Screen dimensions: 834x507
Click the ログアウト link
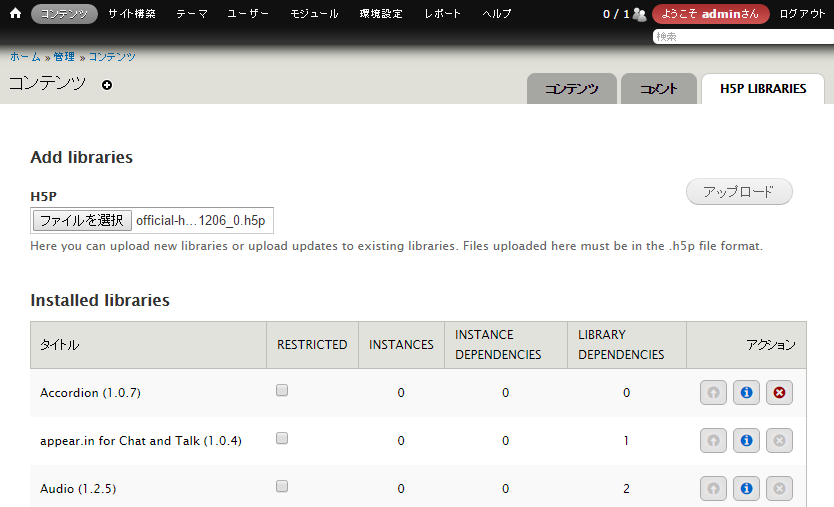[x=802, y=14]
